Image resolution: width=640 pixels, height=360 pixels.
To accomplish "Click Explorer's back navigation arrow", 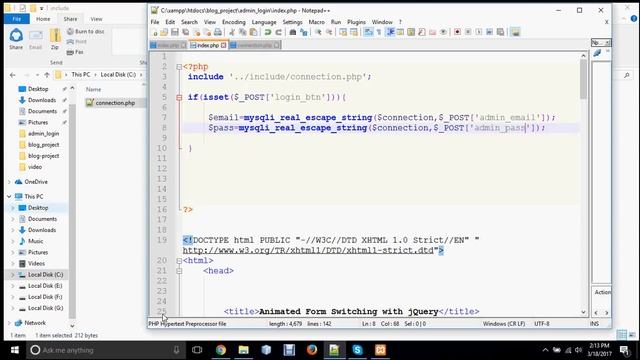I will 13,75.
